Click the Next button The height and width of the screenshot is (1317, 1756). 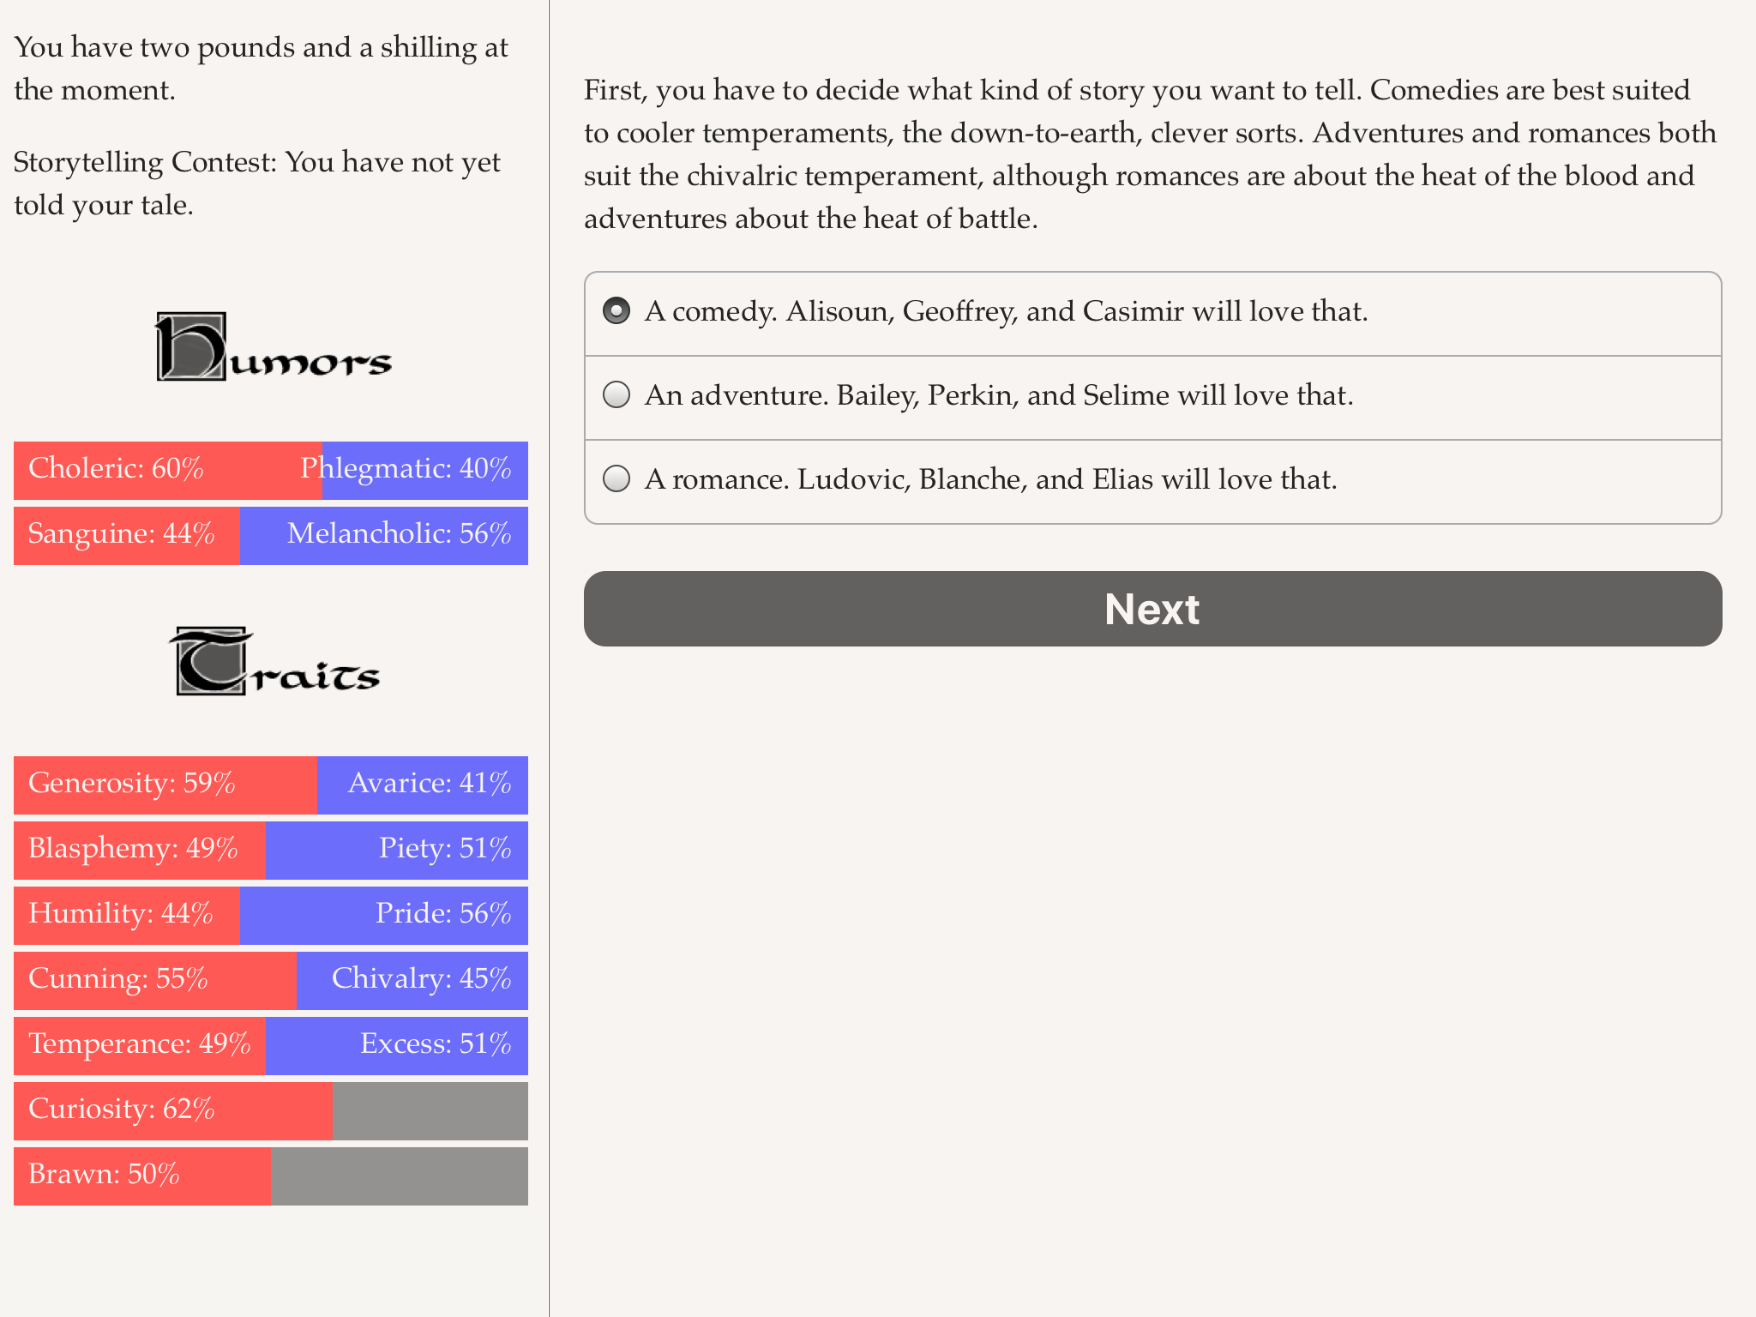tap(1152, 609)
